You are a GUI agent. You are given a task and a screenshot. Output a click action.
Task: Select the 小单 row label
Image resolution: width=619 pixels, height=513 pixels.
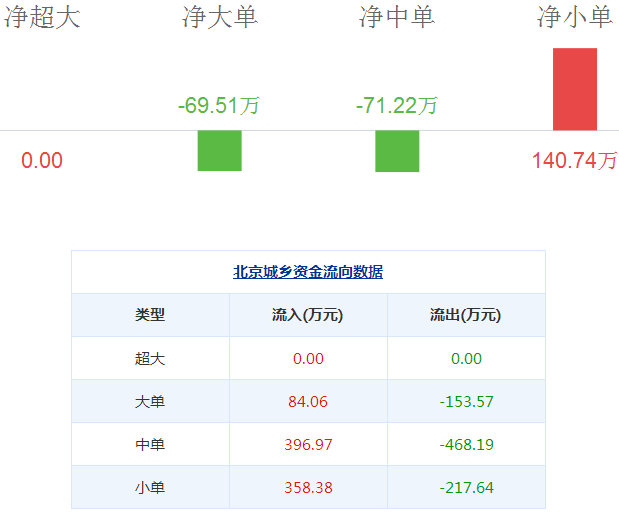tap(150, 487)
